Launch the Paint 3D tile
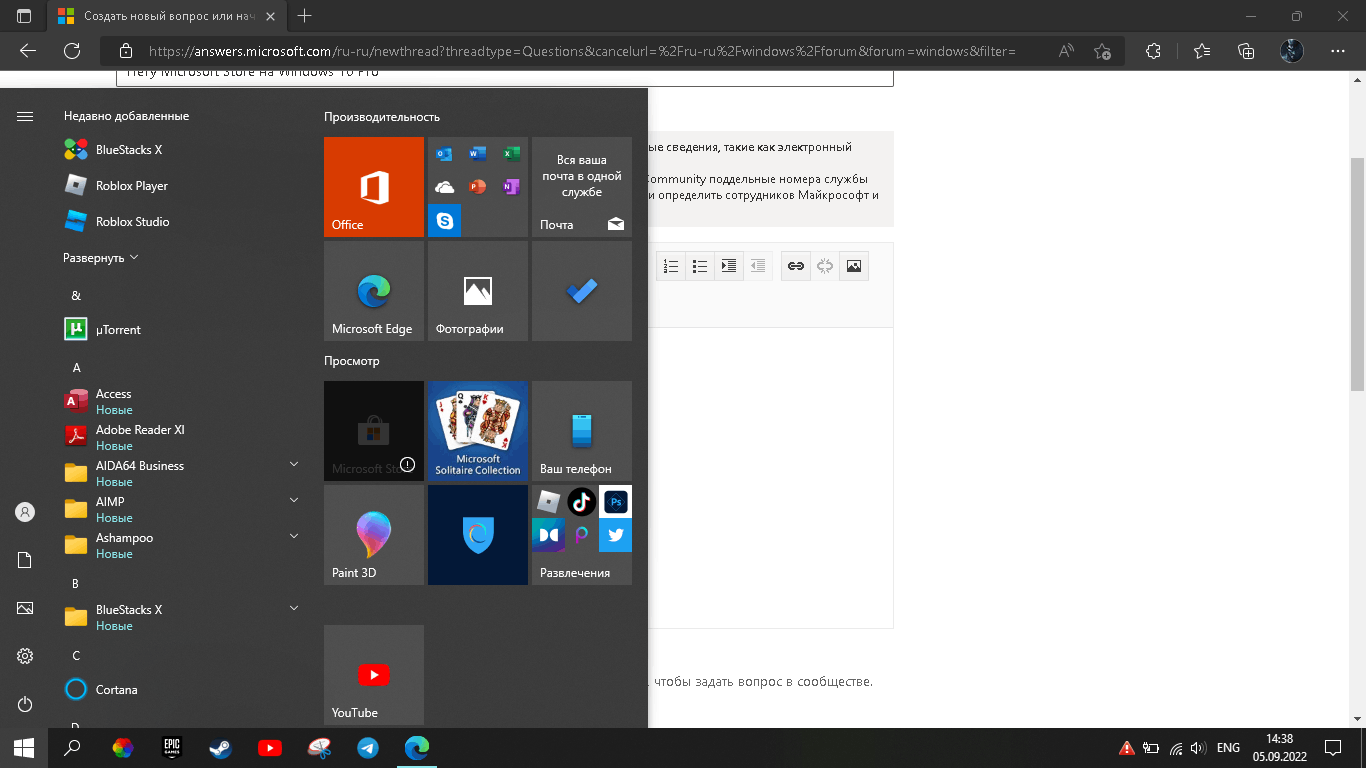 (x=374, y=535)
